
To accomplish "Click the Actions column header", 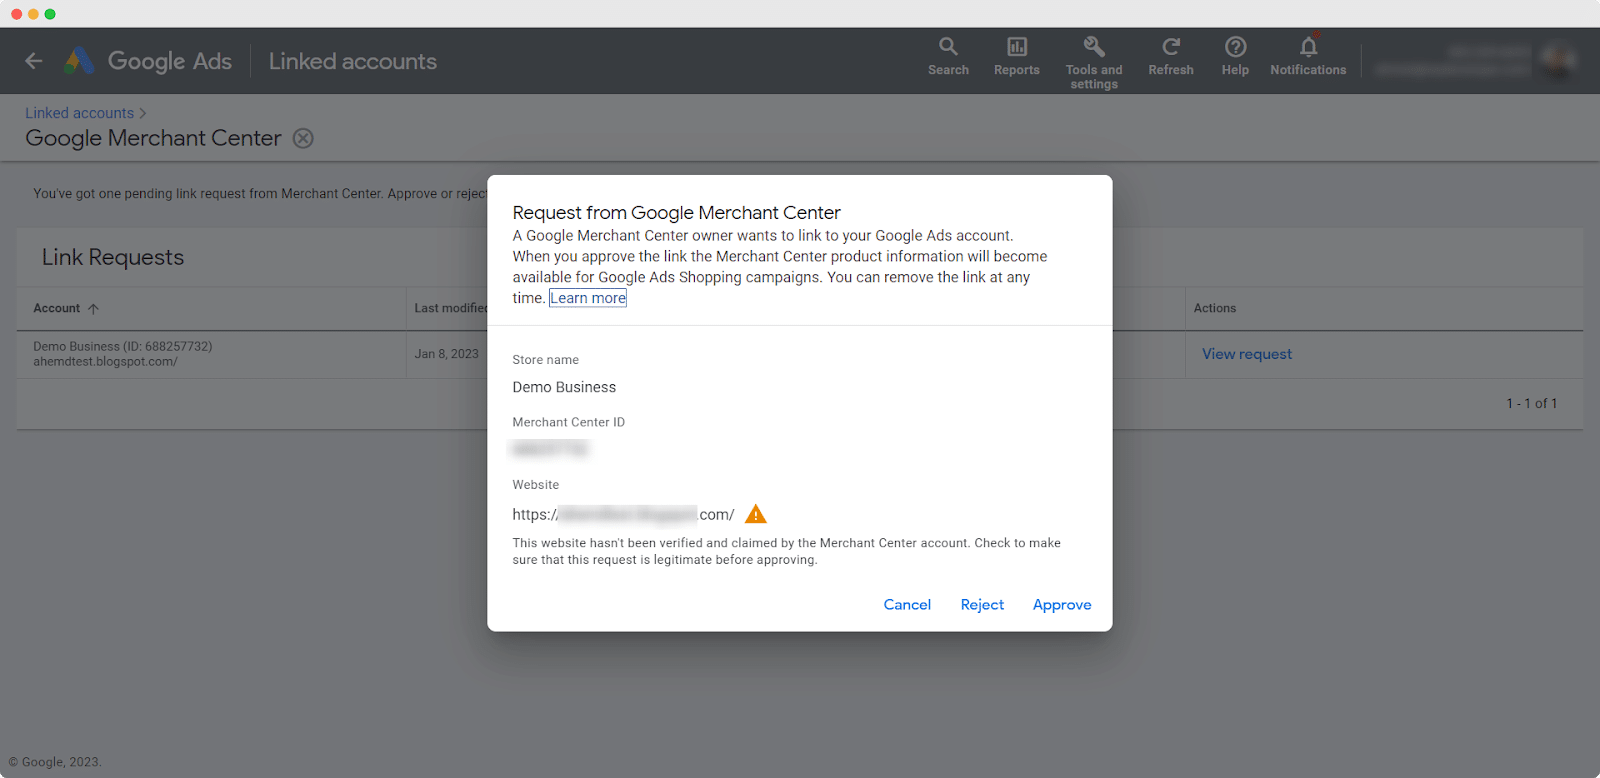I will coord(1215,308).
